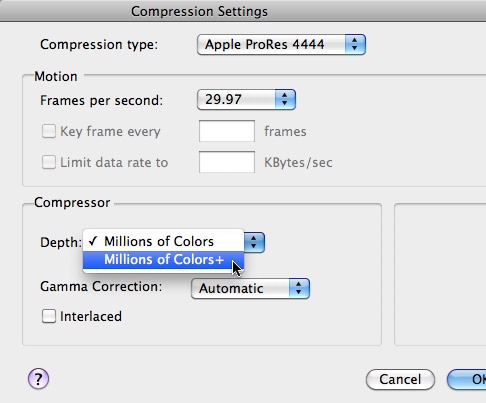Click the Cancel button
Viewport: 486px width, 403px height.
tap(400, 379)
